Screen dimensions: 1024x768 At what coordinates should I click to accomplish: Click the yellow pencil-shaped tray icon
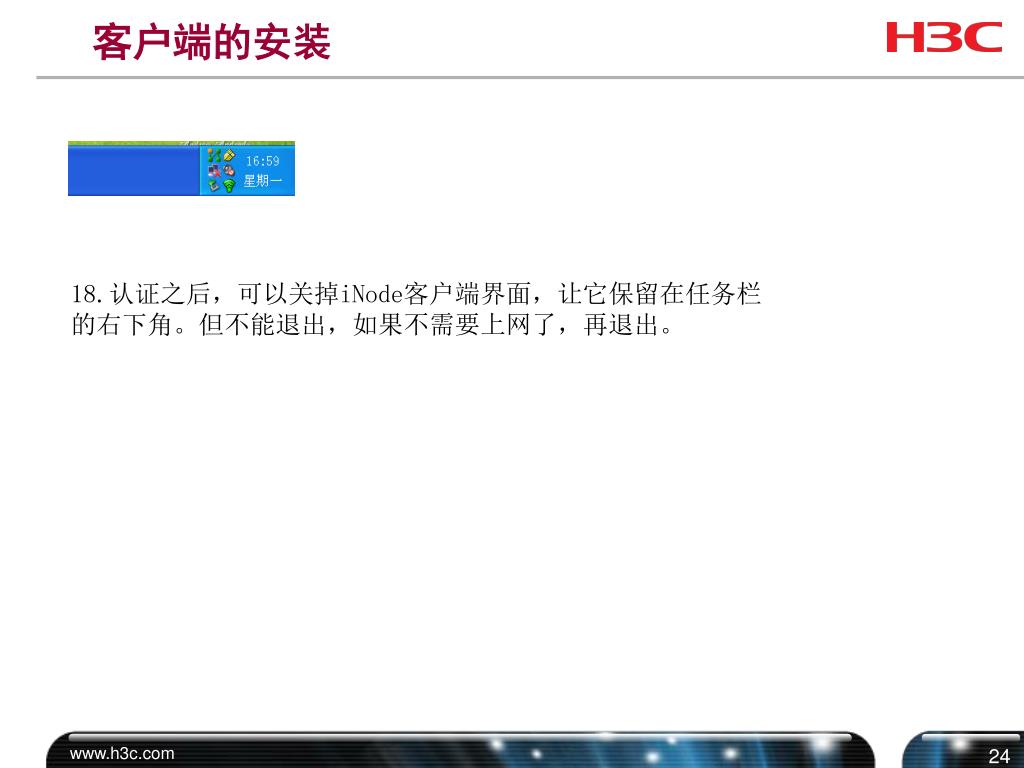(229, 155)
